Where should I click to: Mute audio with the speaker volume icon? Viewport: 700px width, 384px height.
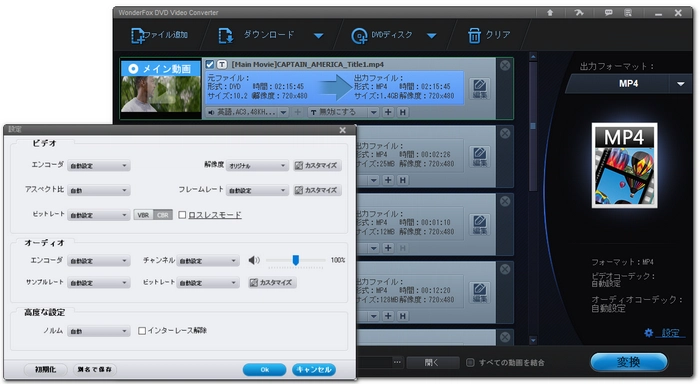pos(254,260)
